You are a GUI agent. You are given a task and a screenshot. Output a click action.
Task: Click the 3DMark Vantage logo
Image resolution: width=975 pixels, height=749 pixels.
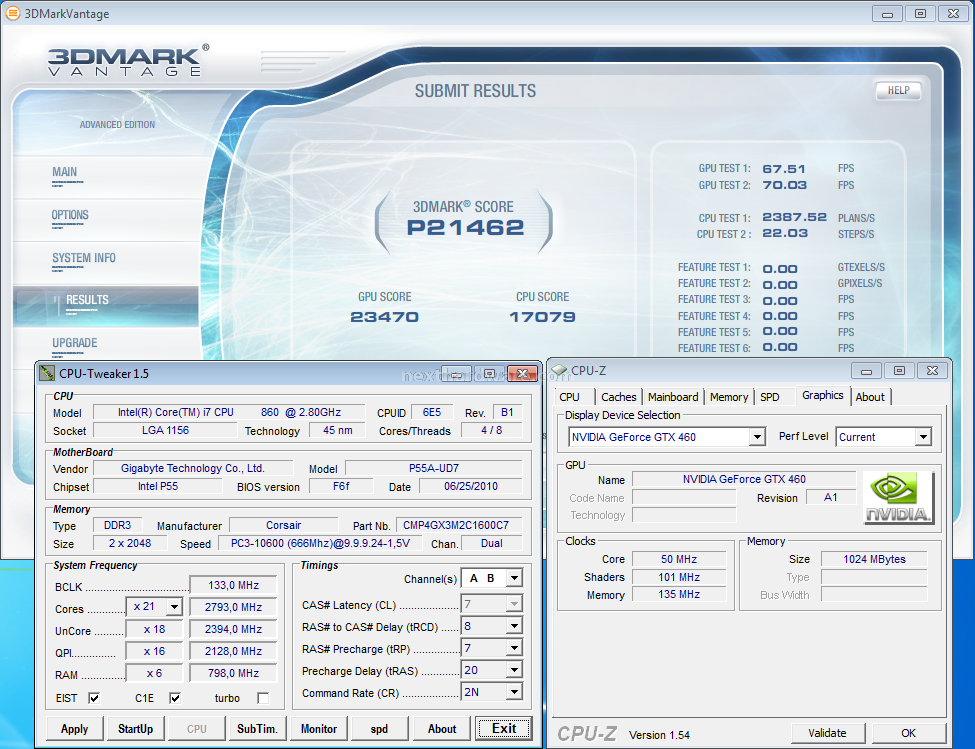pyautogui.click(x=127, y=62)
